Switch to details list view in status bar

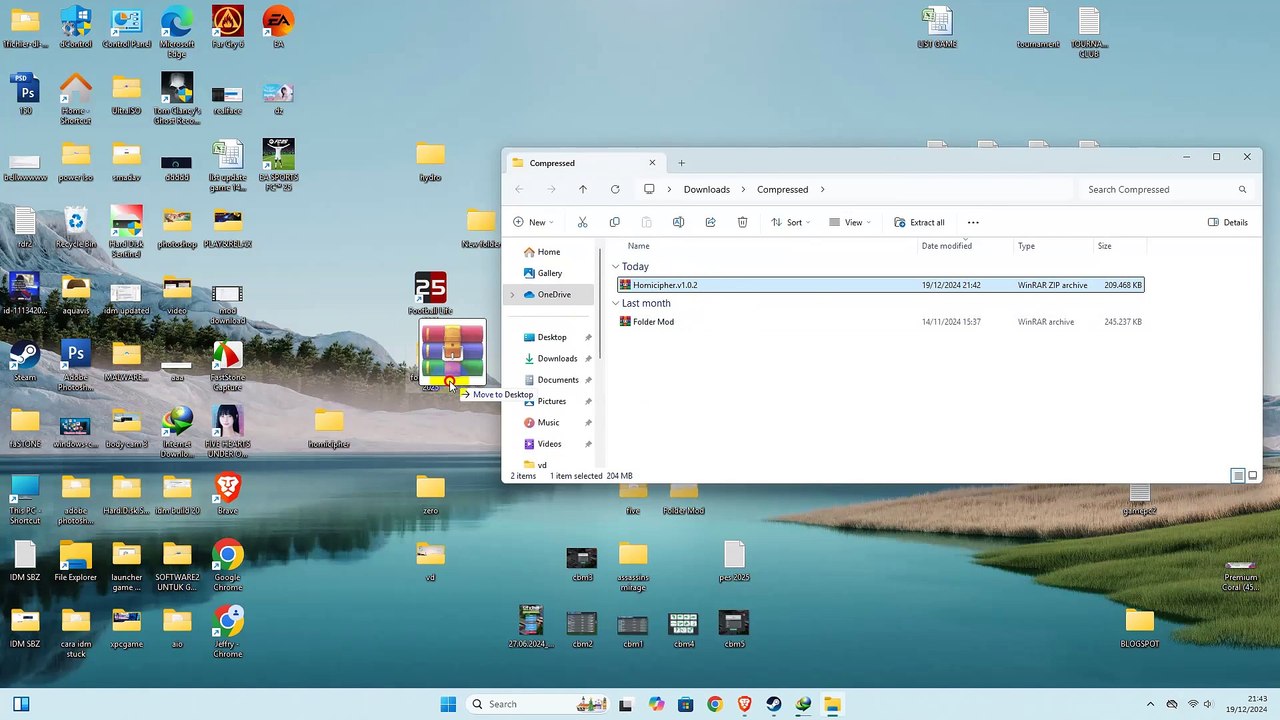pos(1237,476)
